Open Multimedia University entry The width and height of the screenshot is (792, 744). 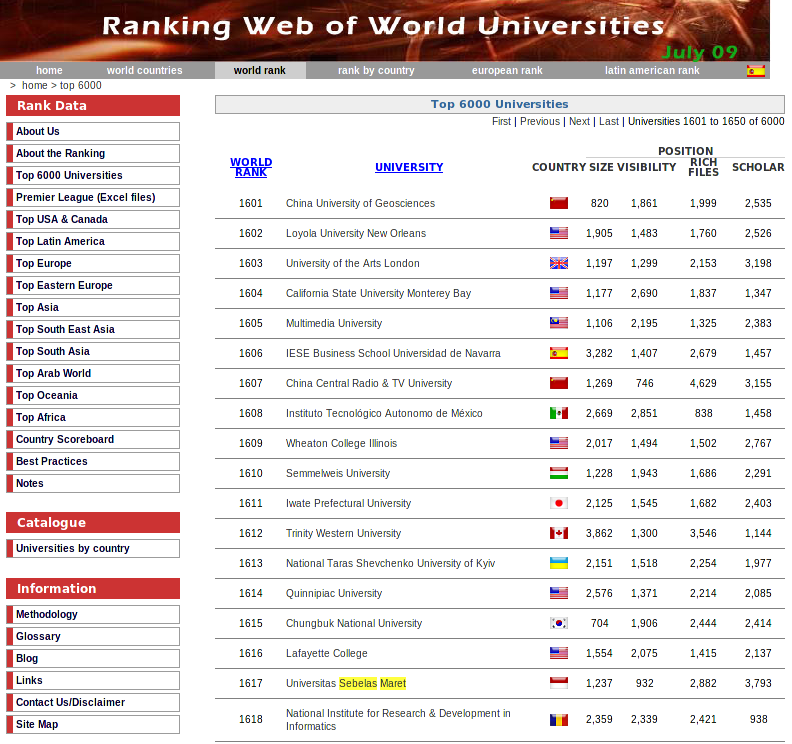coord(334,323)
